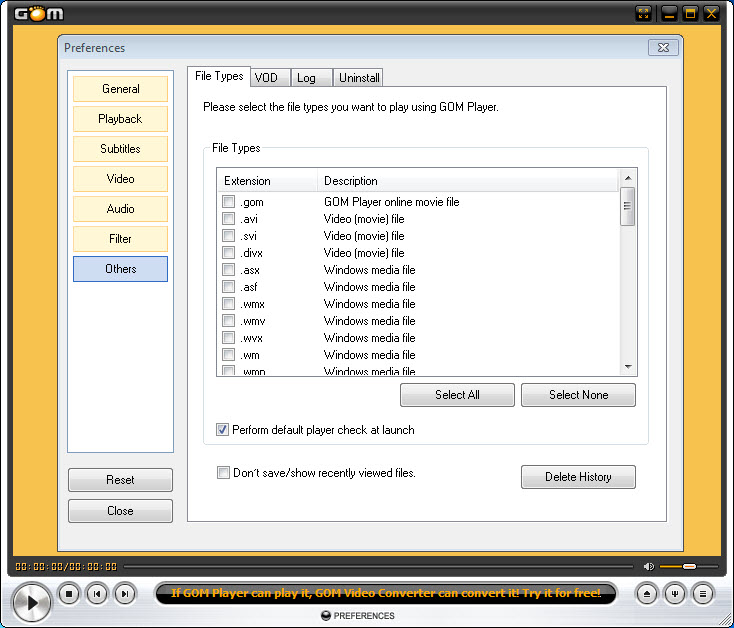
Task: Check the .wm extension checkbox
Action: (x=228, y=355)
